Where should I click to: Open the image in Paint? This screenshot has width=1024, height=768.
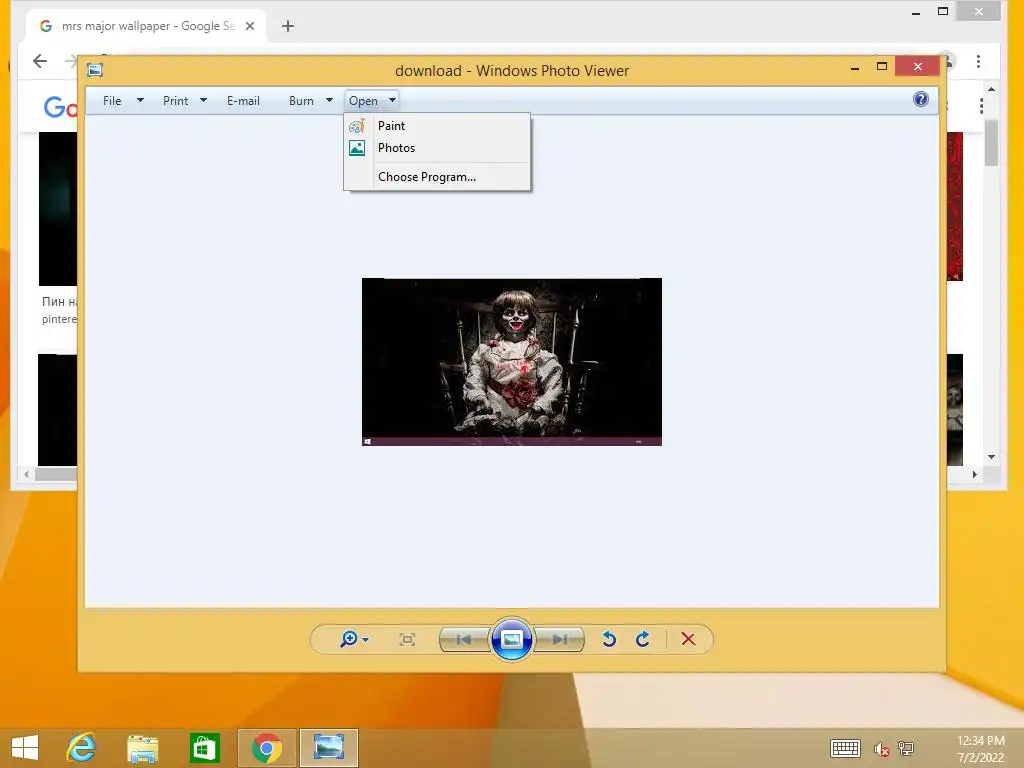click(437, 125)
